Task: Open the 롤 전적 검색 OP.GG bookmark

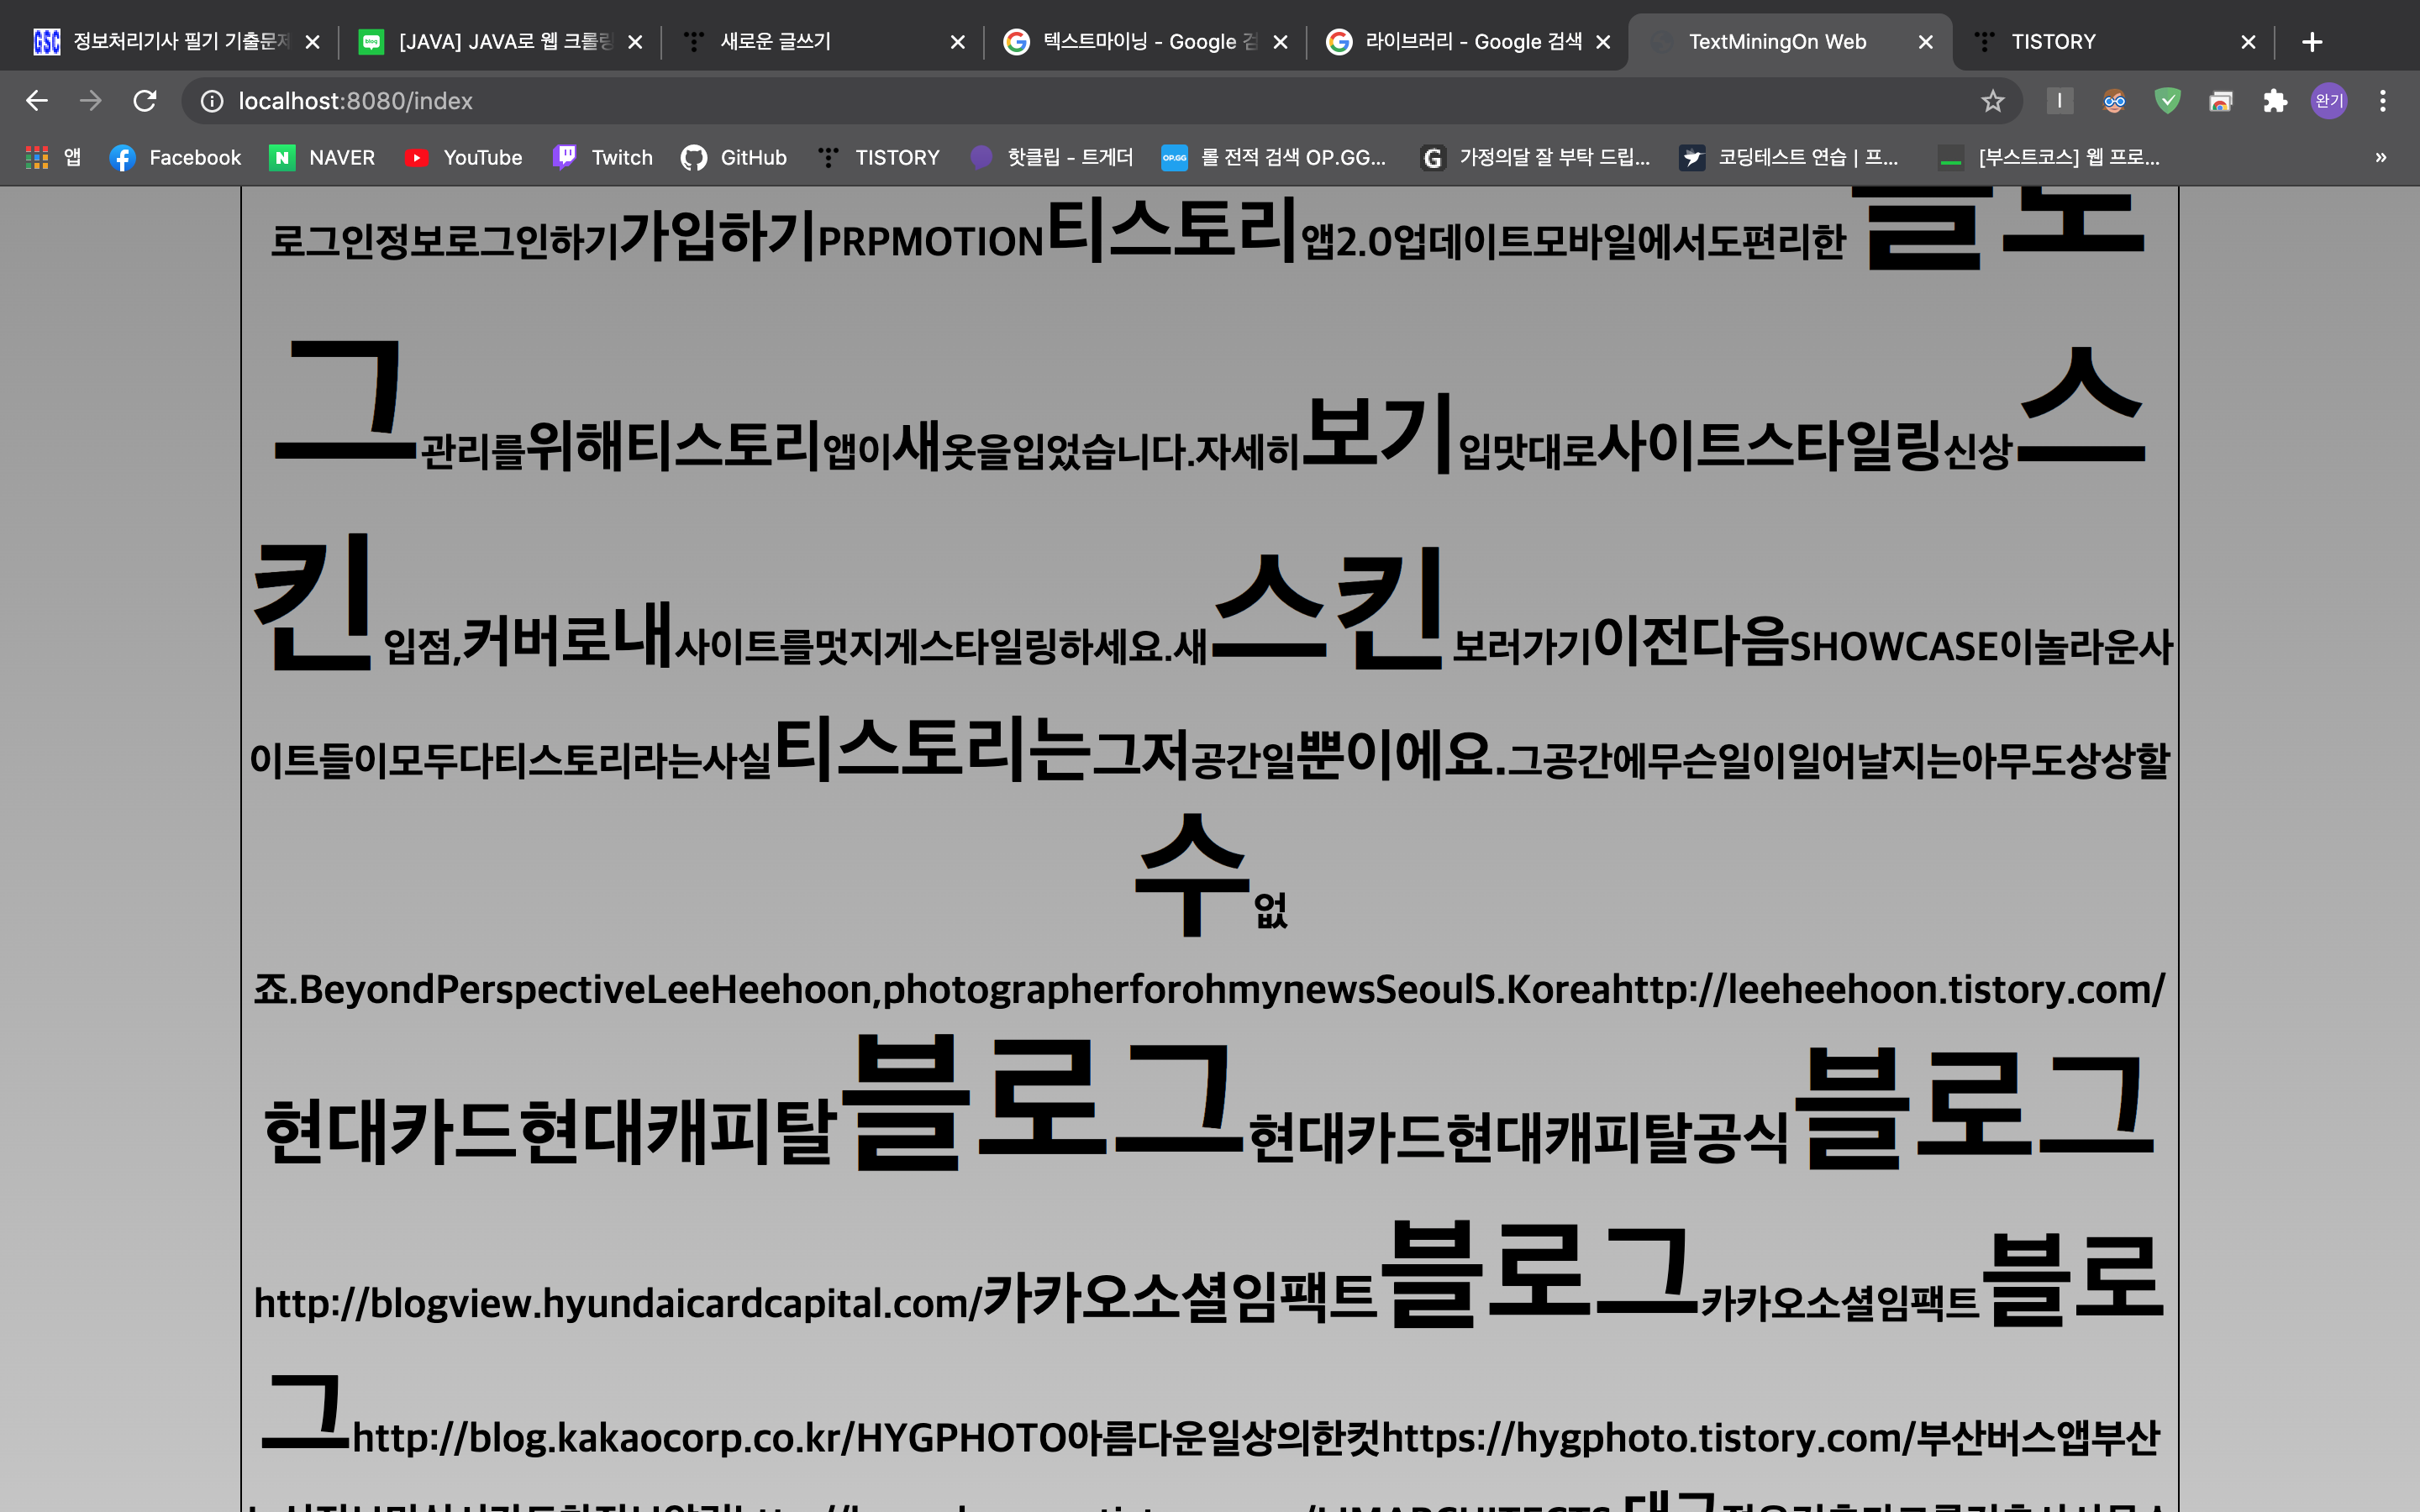Action: click(1273, 157)
